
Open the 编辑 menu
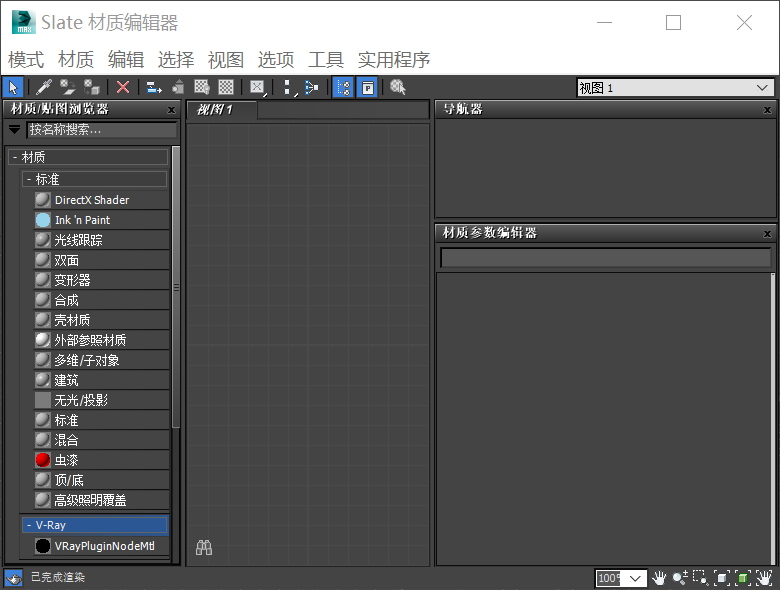[126, 60]
